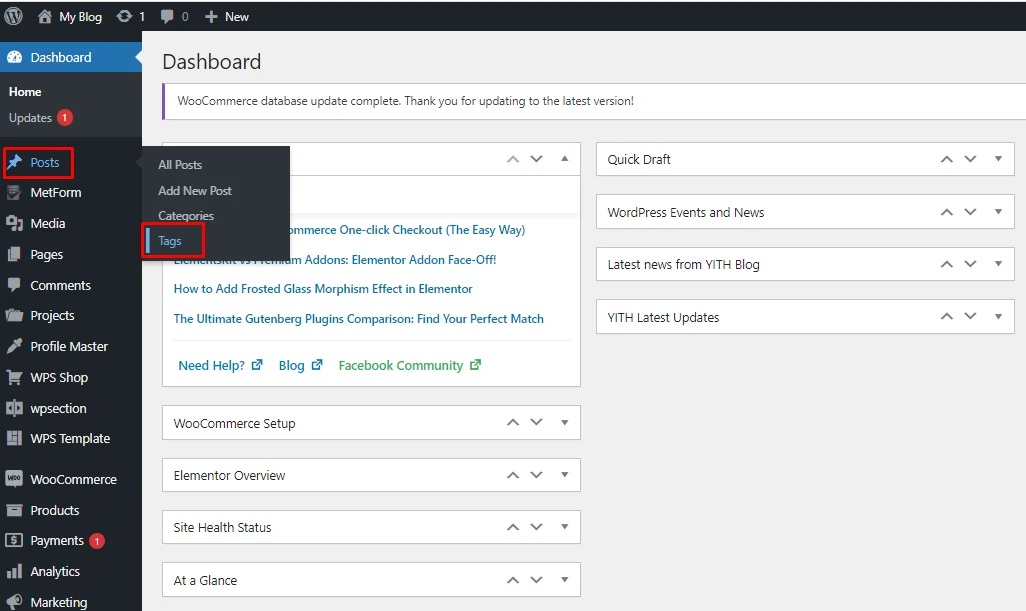Click the Profile Master sidebar icon
The height and width of the screenshot is (611, 1026).
pyautogui.click(x=14, y=346)
